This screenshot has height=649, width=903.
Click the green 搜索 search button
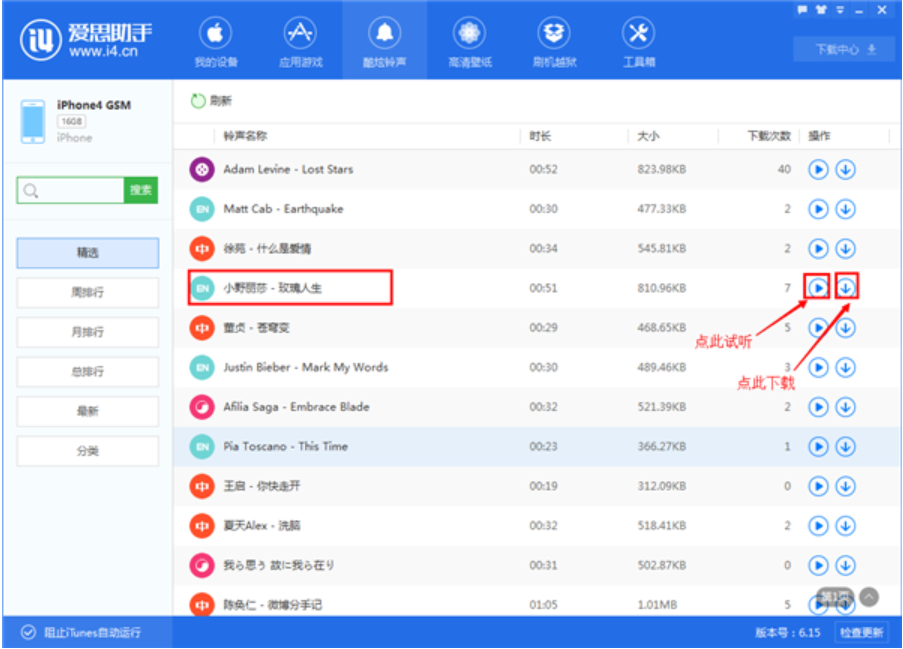coord(141,190)
